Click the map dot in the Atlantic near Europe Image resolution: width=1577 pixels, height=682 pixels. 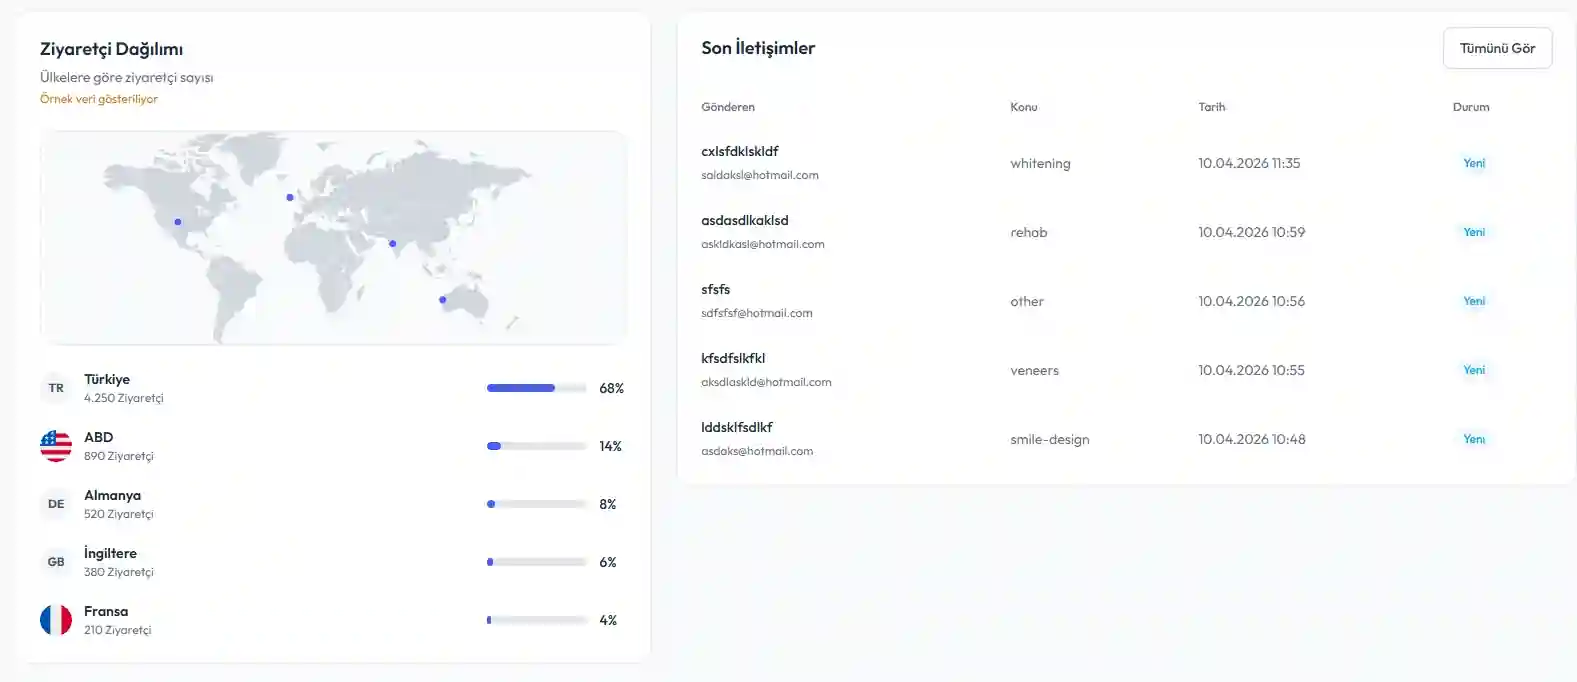290,197
